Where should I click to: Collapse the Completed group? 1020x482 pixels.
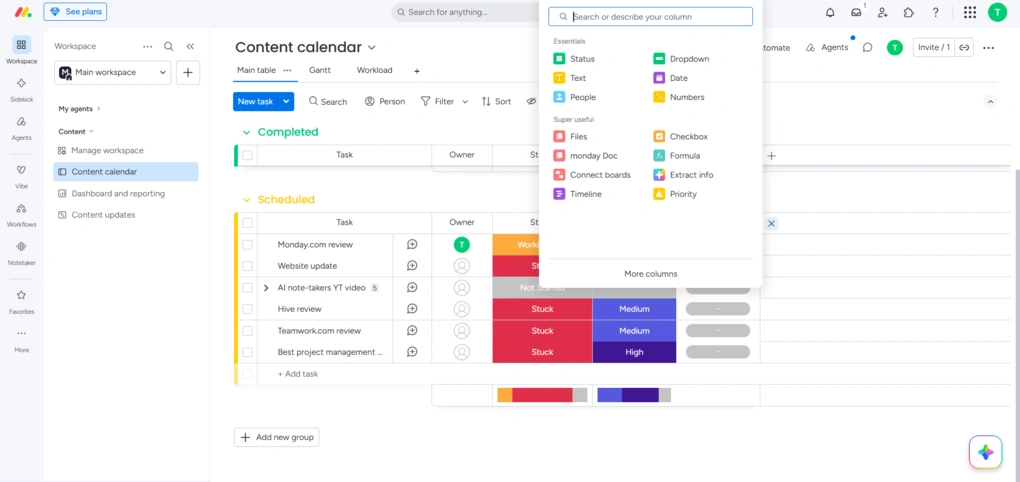[246, 132]
